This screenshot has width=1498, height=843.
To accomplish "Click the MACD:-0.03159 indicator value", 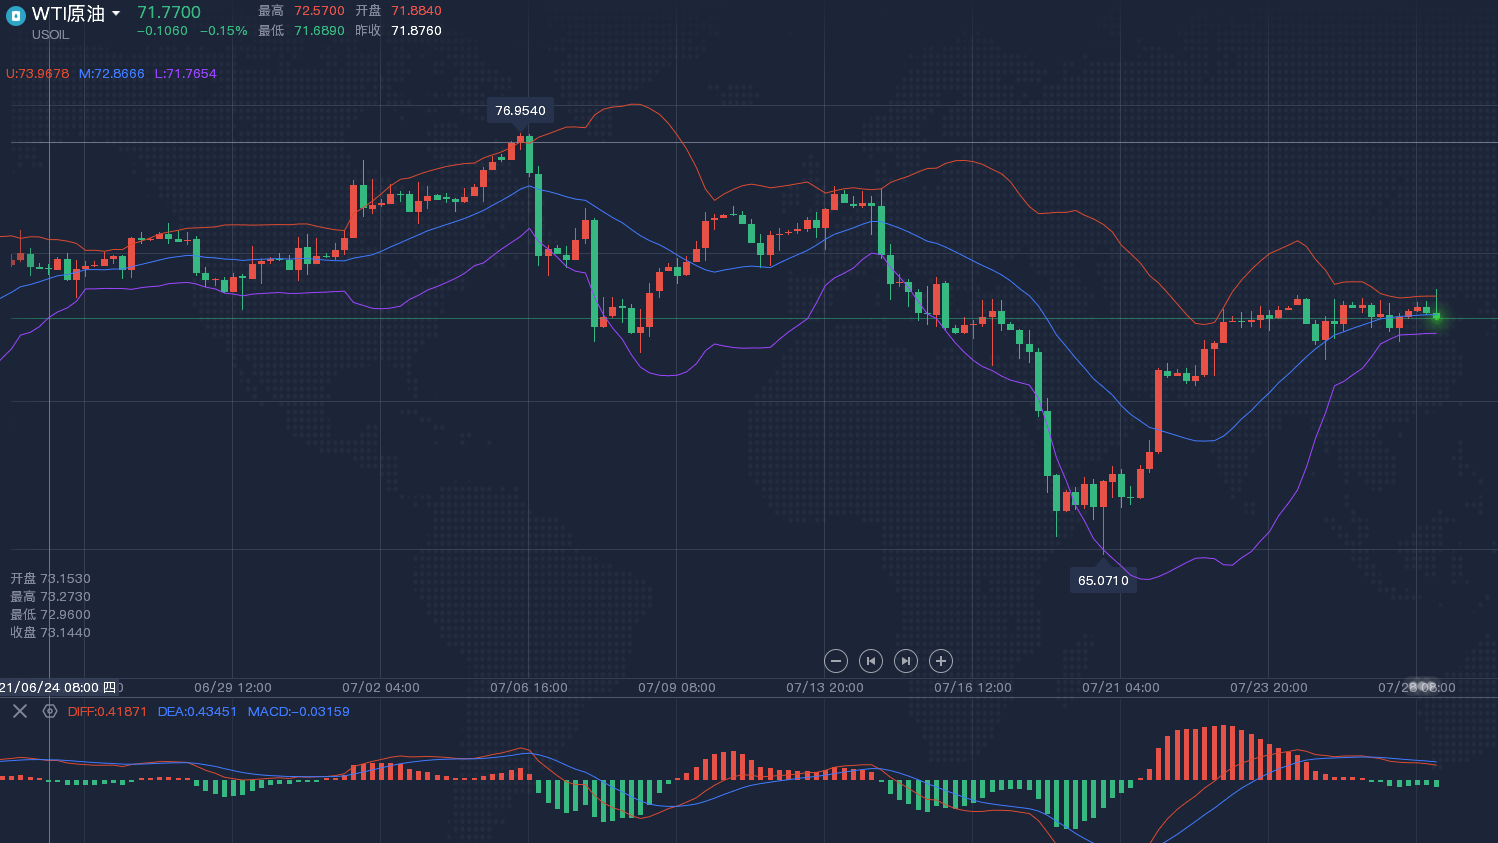I will pyautogui.click(x=298, y=712).
